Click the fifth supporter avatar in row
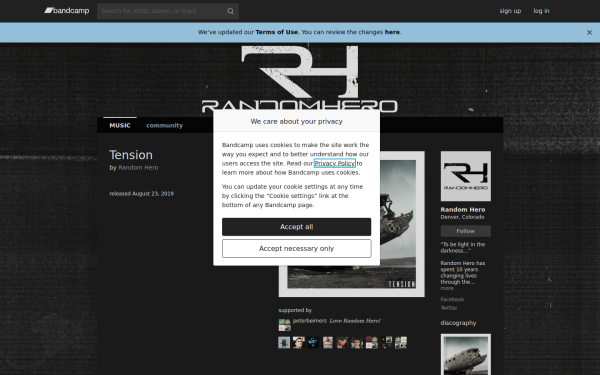The height and width of the screenshot is (375, 600). coord(342,342)
